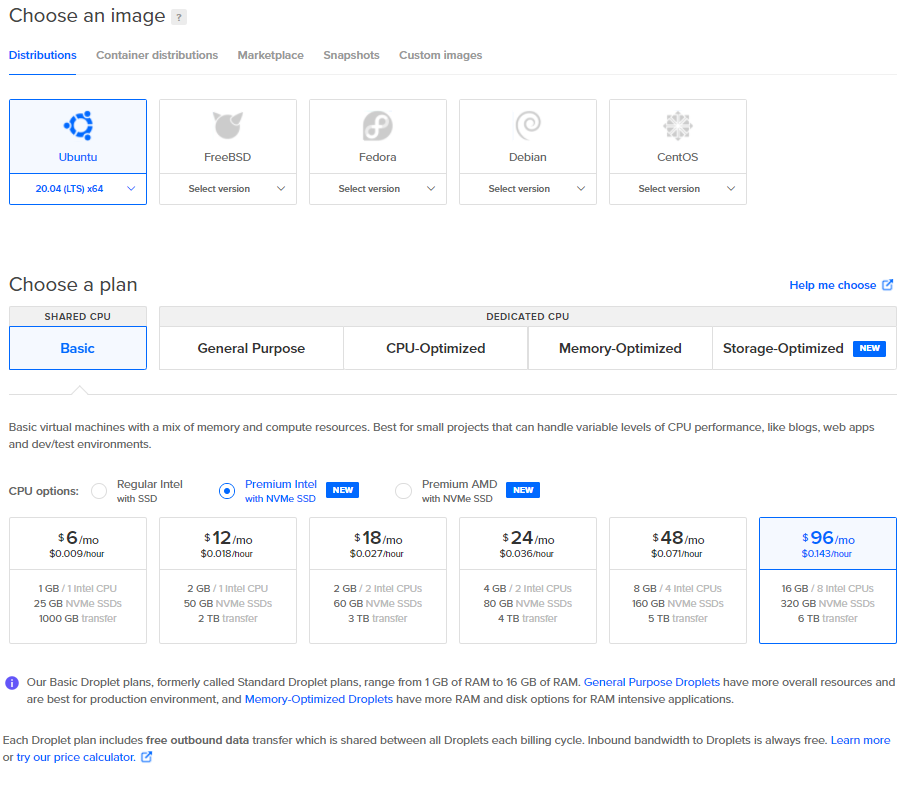Open the Marketplace tab
This screenshot has width=902, height=809.
(x=270, y=55)
